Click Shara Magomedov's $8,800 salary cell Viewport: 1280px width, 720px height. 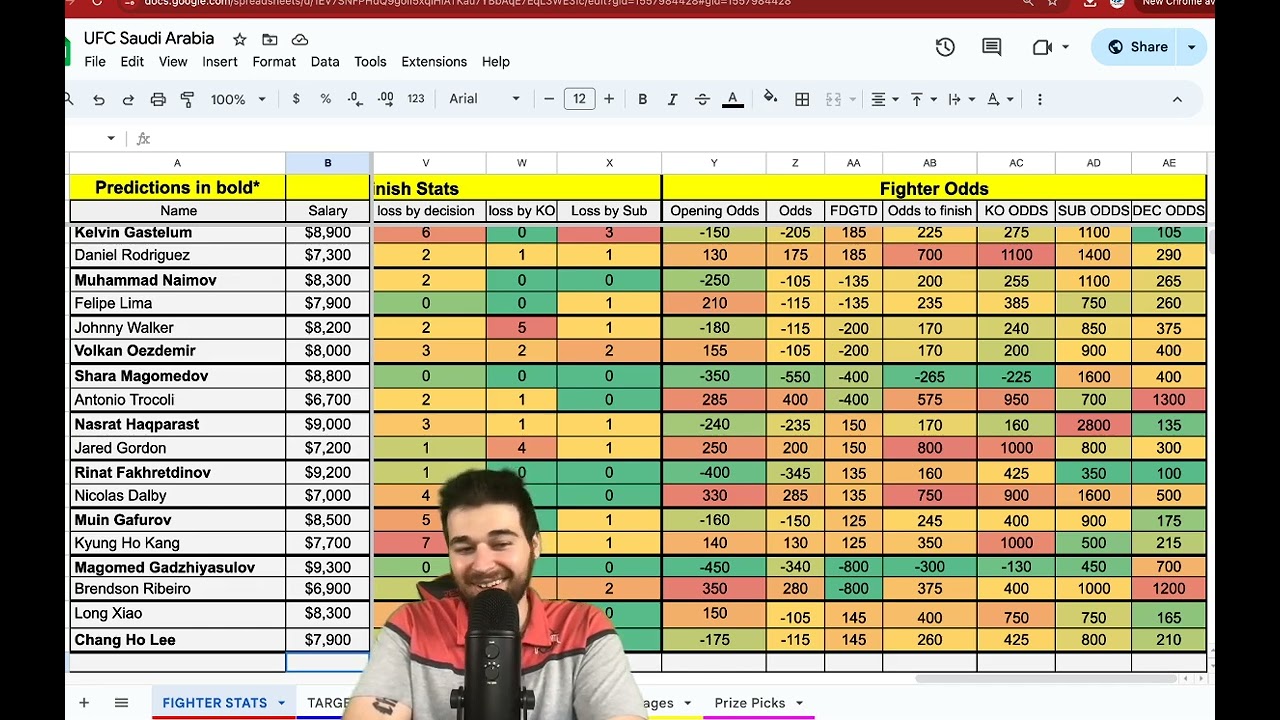pyautogui.click(x=327, y=376)
